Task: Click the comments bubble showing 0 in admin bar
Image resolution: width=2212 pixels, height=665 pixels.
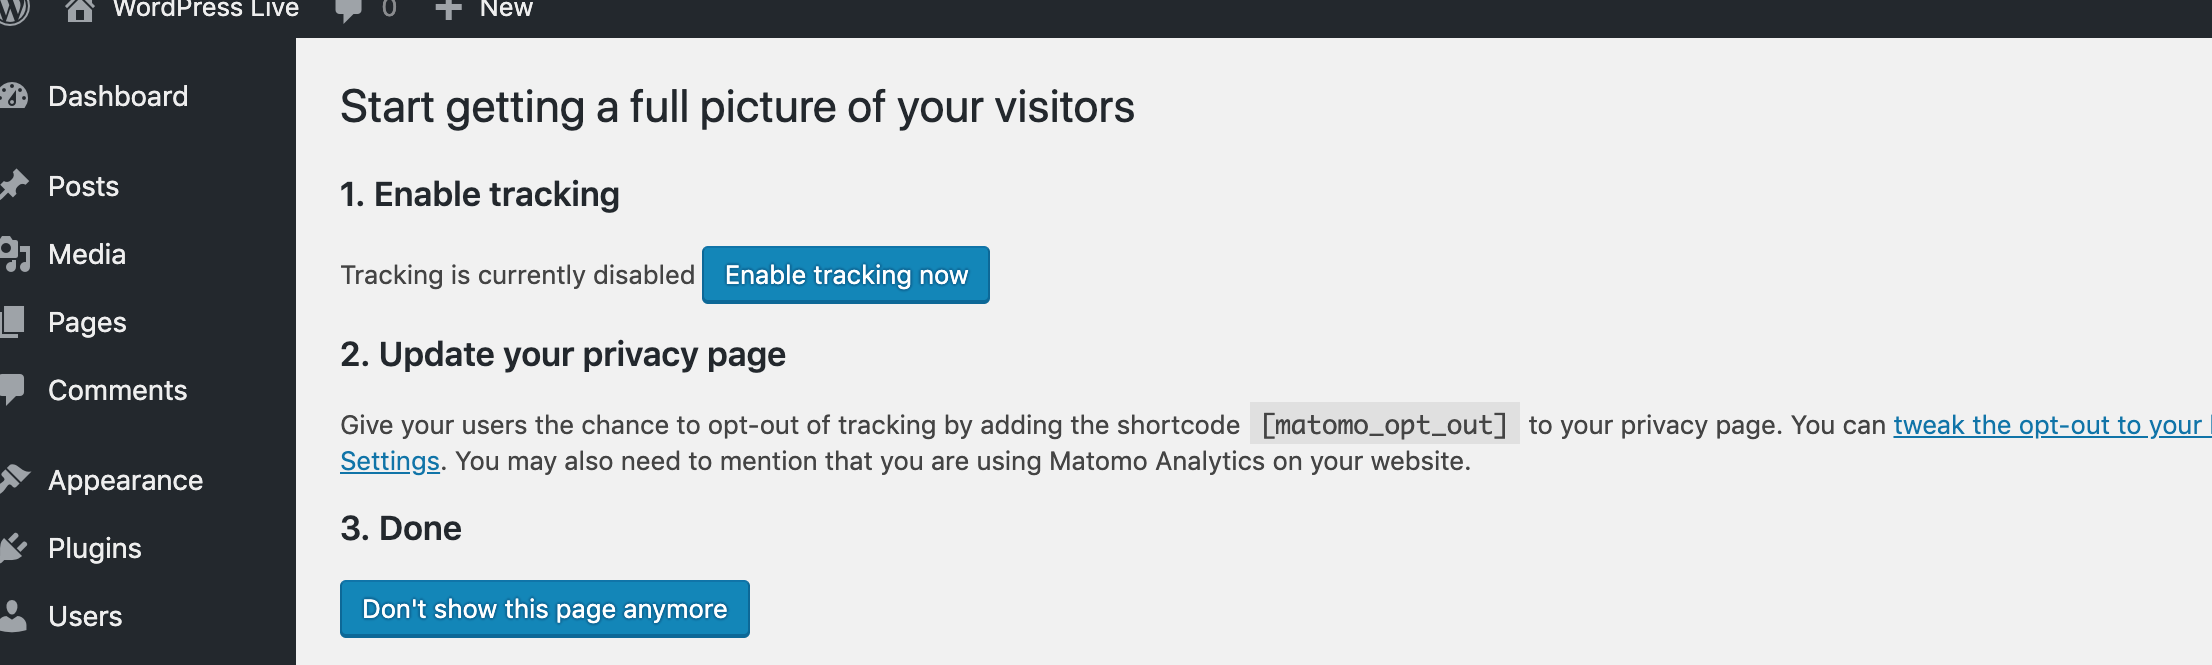Action: pos(365,11)
